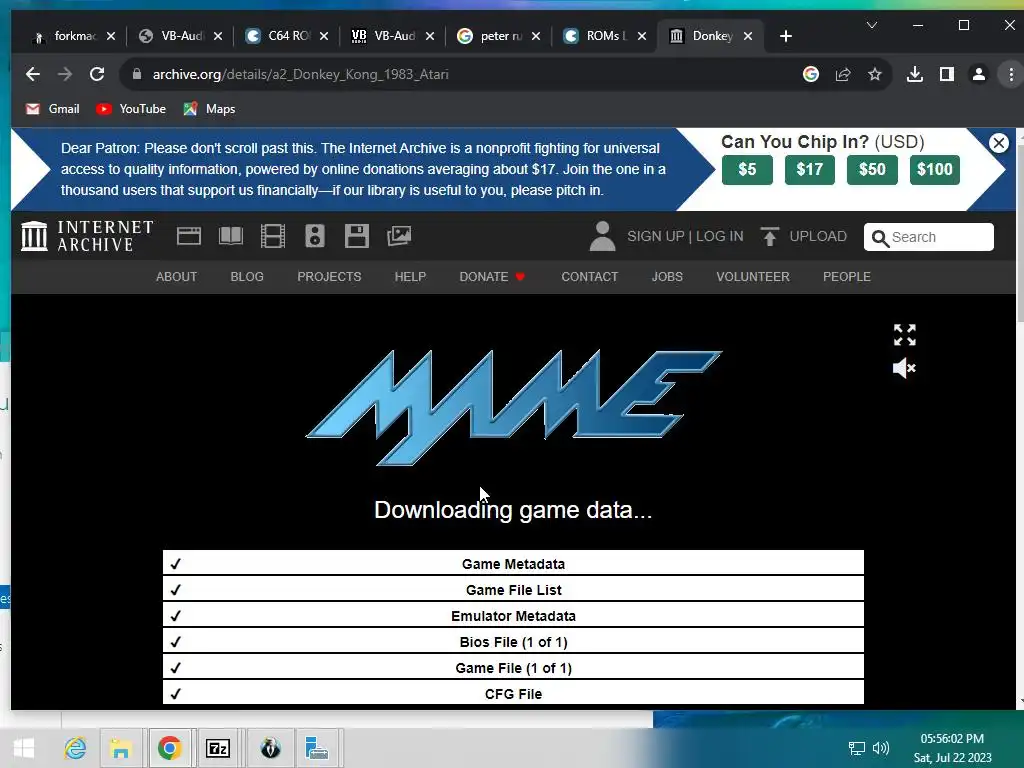Share this page via address bar icon

click(x=842, y=74)
